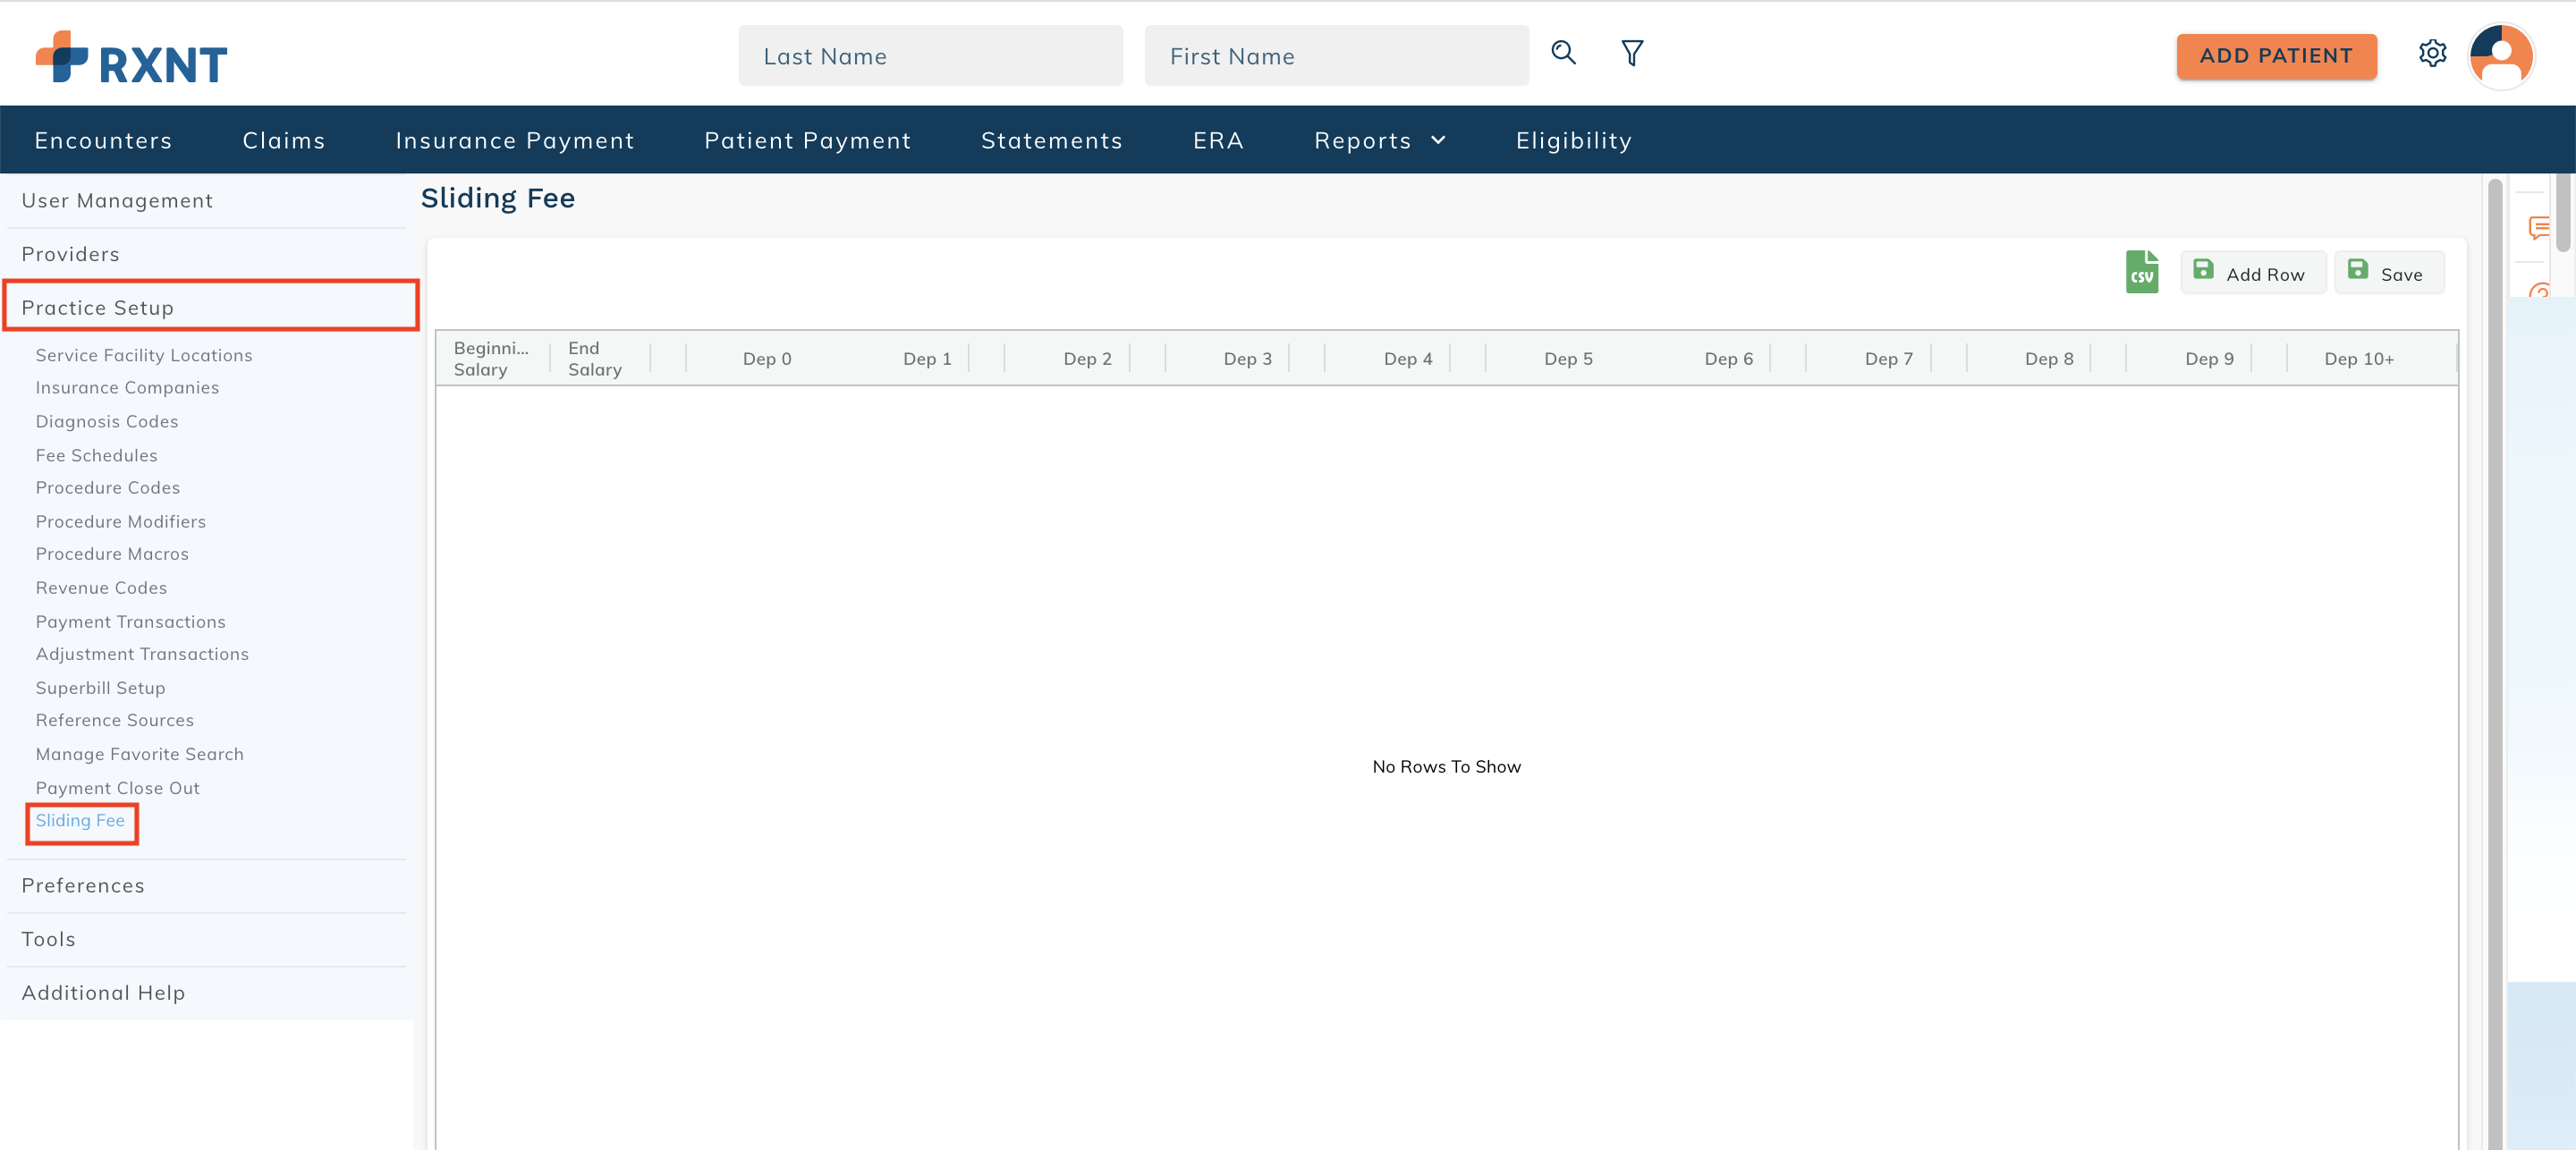
Task: Open the chat message icon in right panel
Action: click(2540, 228)
